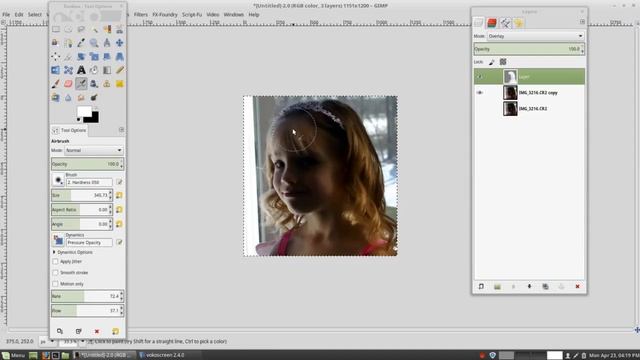
Task: Open the Airbrush Mode dropdown
Action: click(93, 150)
